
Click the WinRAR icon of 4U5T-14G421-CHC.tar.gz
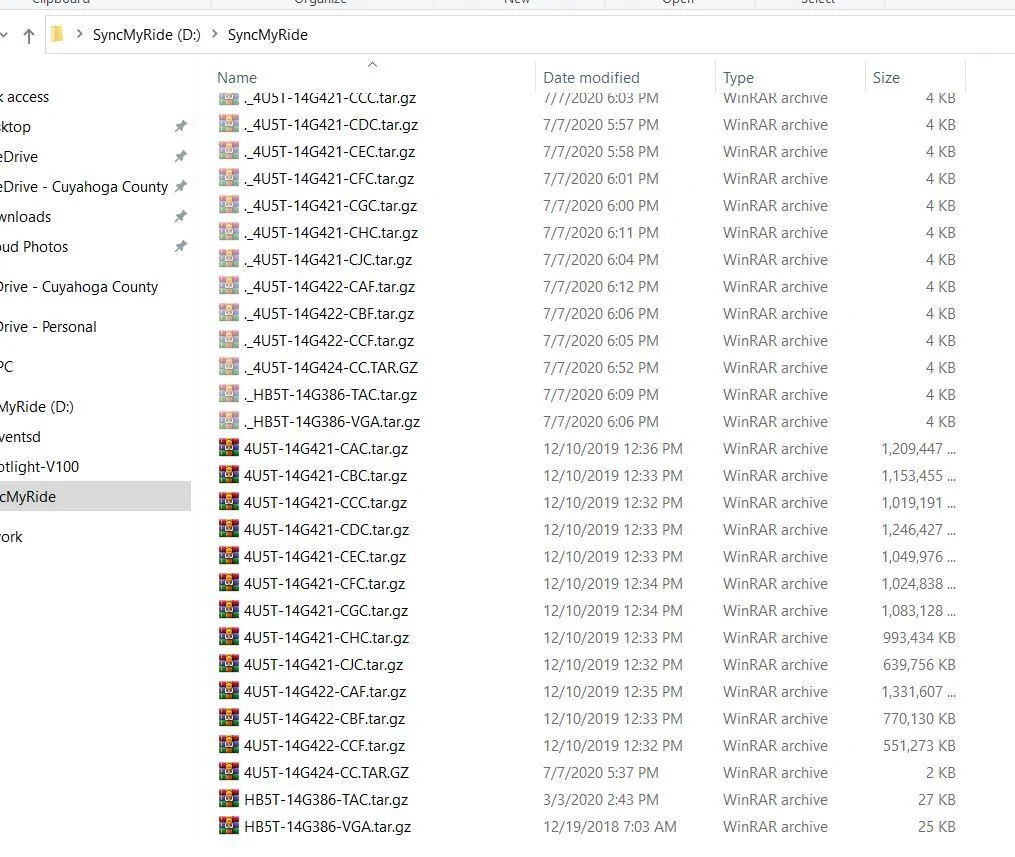point(229,637)
